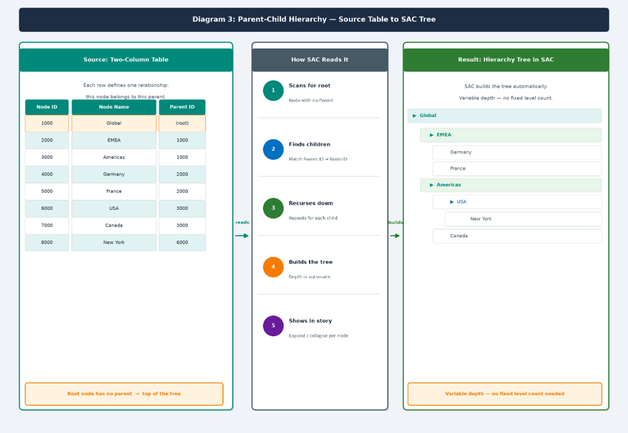Select the Parent ID cell in the New York row
The image size is (628, 433).
[x=182, y=243]
